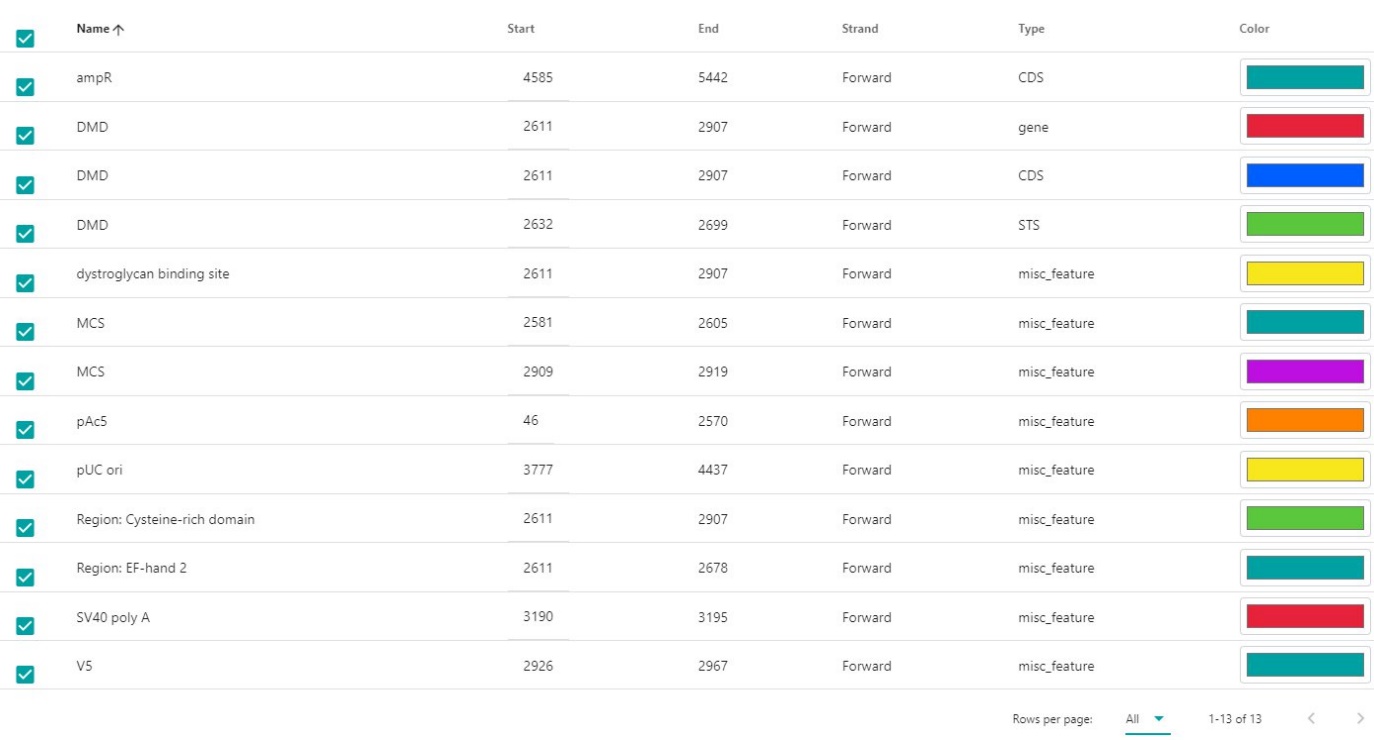Screen dimensions: 1374x740
Task: Go to the next page arrow
Action: [x=1360, y=718]
